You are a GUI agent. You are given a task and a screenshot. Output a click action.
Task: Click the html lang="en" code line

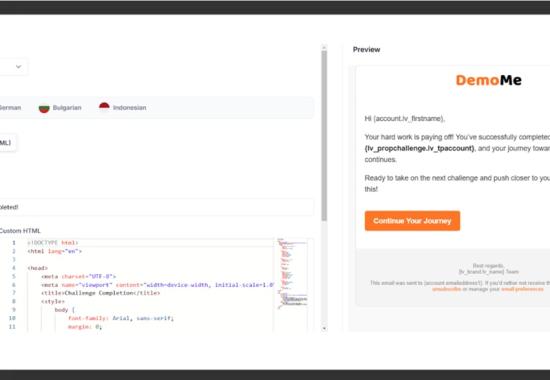[x=54, y=251]
